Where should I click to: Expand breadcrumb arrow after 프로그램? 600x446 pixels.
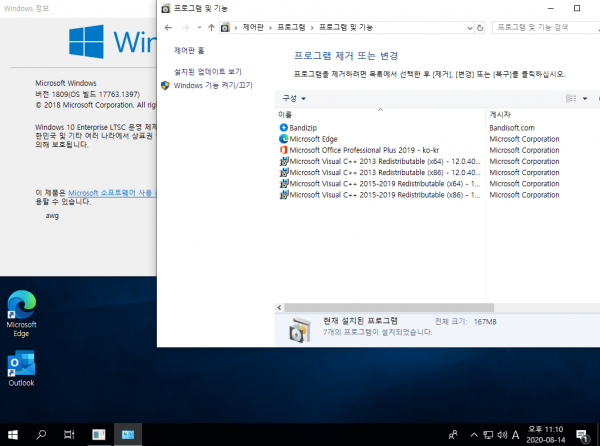[312, 28]
